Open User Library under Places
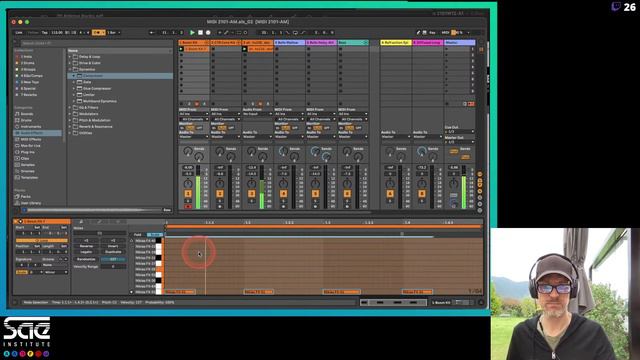Screen dimensions: 640x360 click(x=31, y=203)
